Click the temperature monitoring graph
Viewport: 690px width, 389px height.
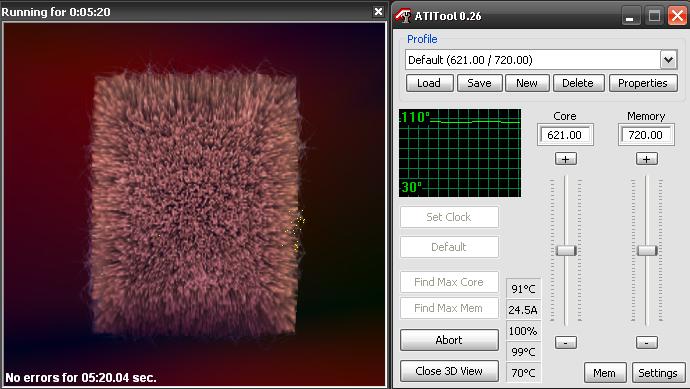(x=460, y=153)
